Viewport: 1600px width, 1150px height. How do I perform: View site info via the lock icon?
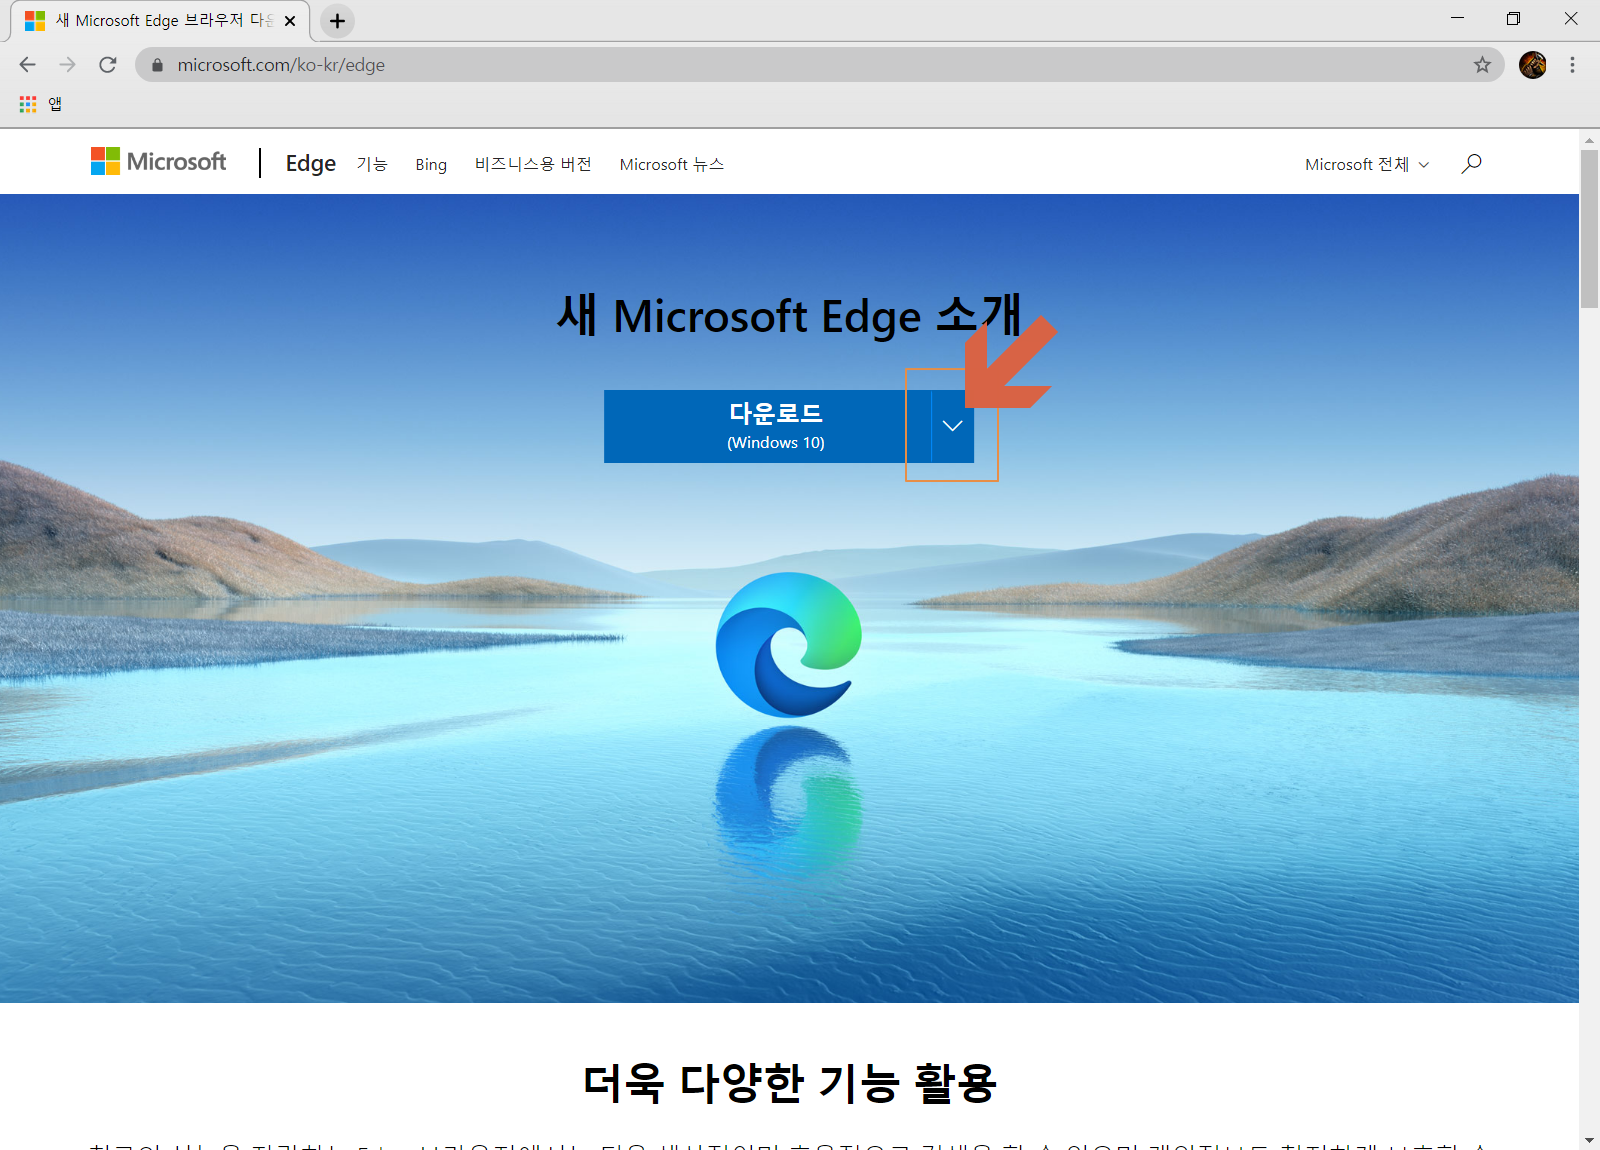point(157,65)
